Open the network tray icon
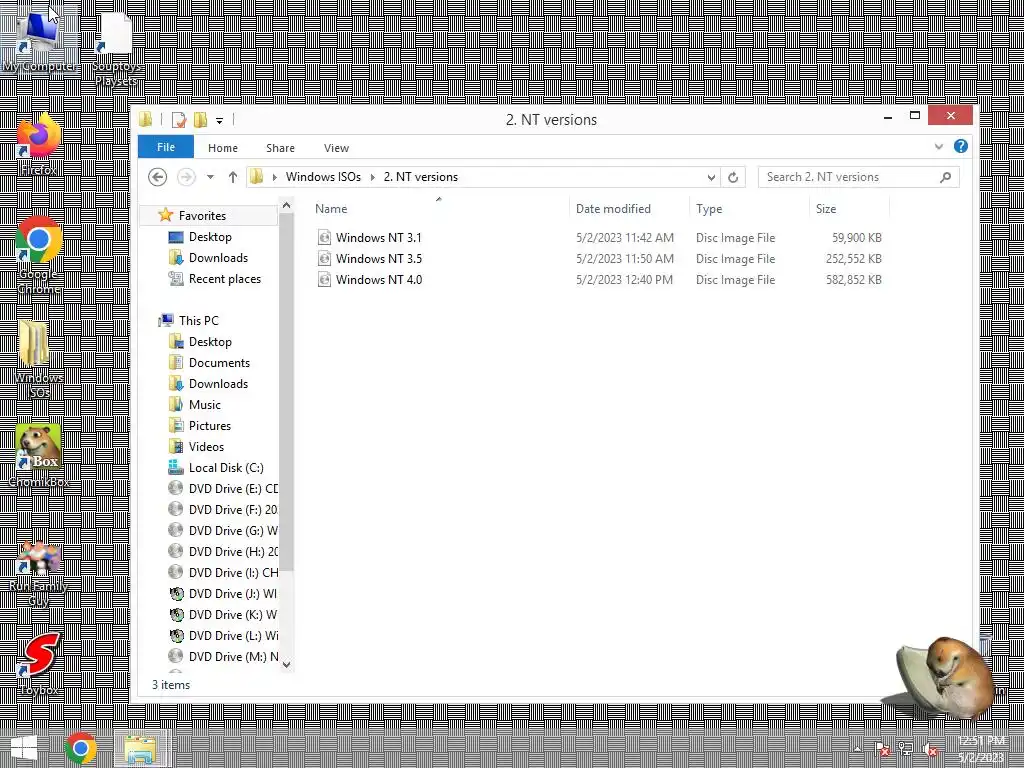 click(906, 749)
